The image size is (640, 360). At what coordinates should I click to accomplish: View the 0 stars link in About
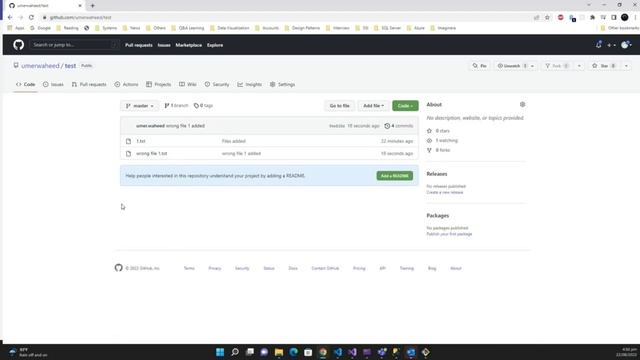pyautogui.click(x=438, y=131)
